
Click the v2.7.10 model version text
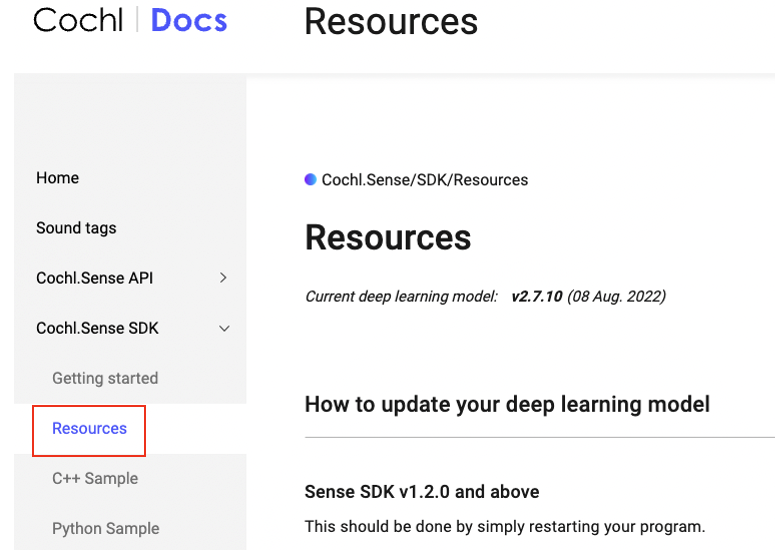(537, 296)
